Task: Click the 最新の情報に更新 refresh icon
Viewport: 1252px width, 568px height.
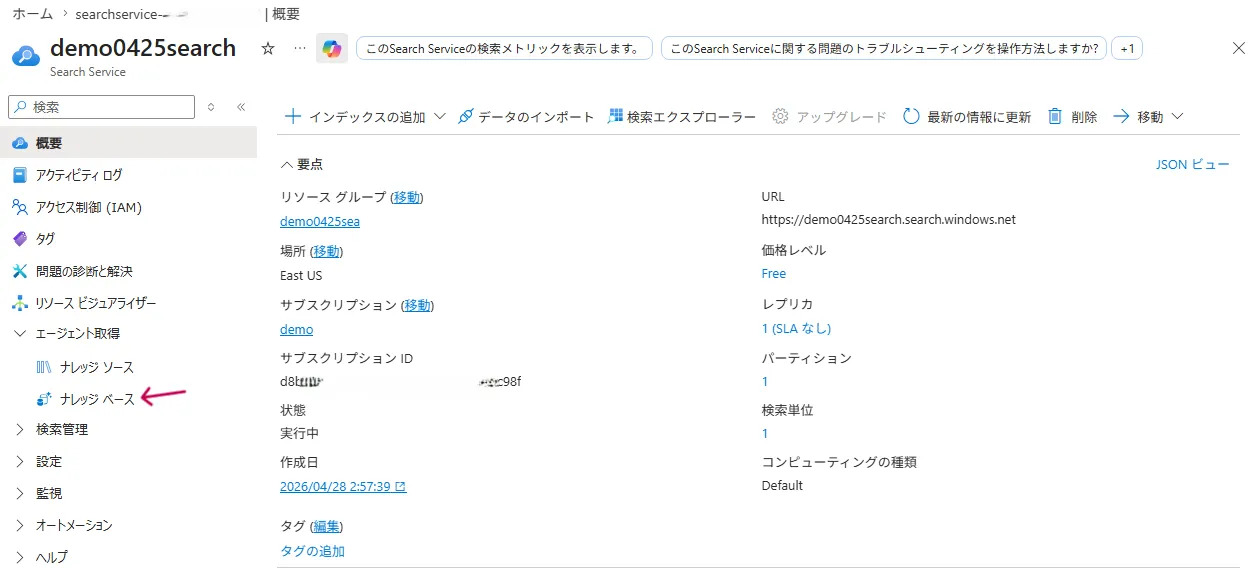Action: (x=911, y=117)
